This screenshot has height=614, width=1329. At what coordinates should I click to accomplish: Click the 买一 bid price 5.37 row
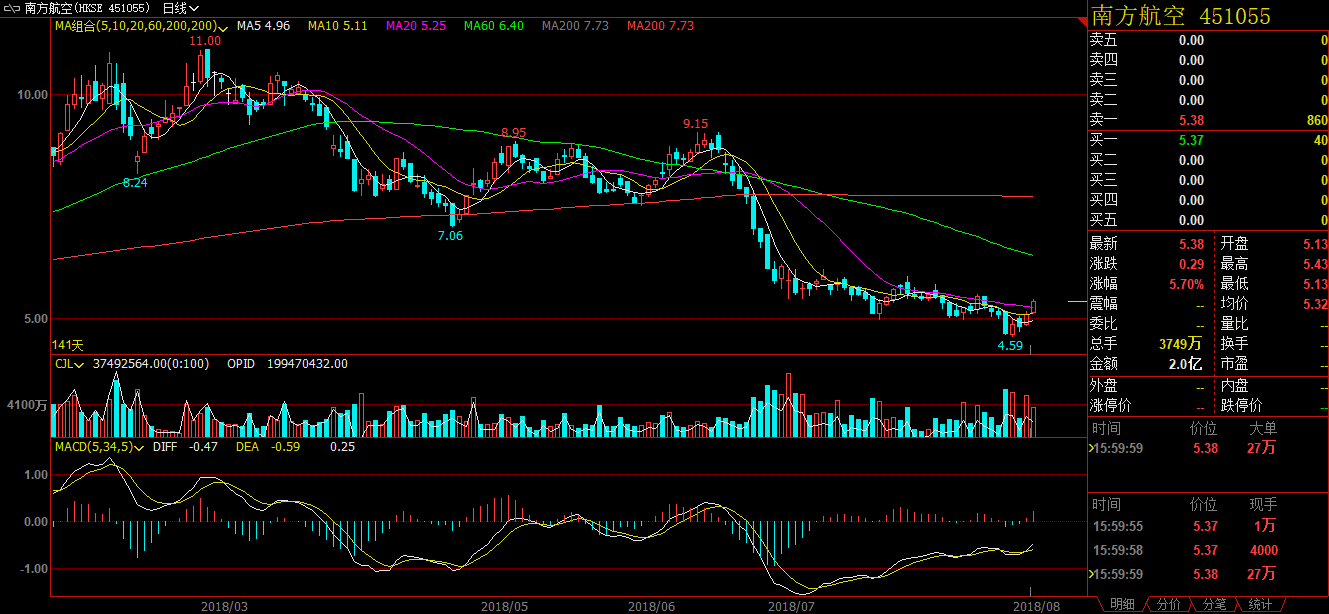[x=1207, y=140]
